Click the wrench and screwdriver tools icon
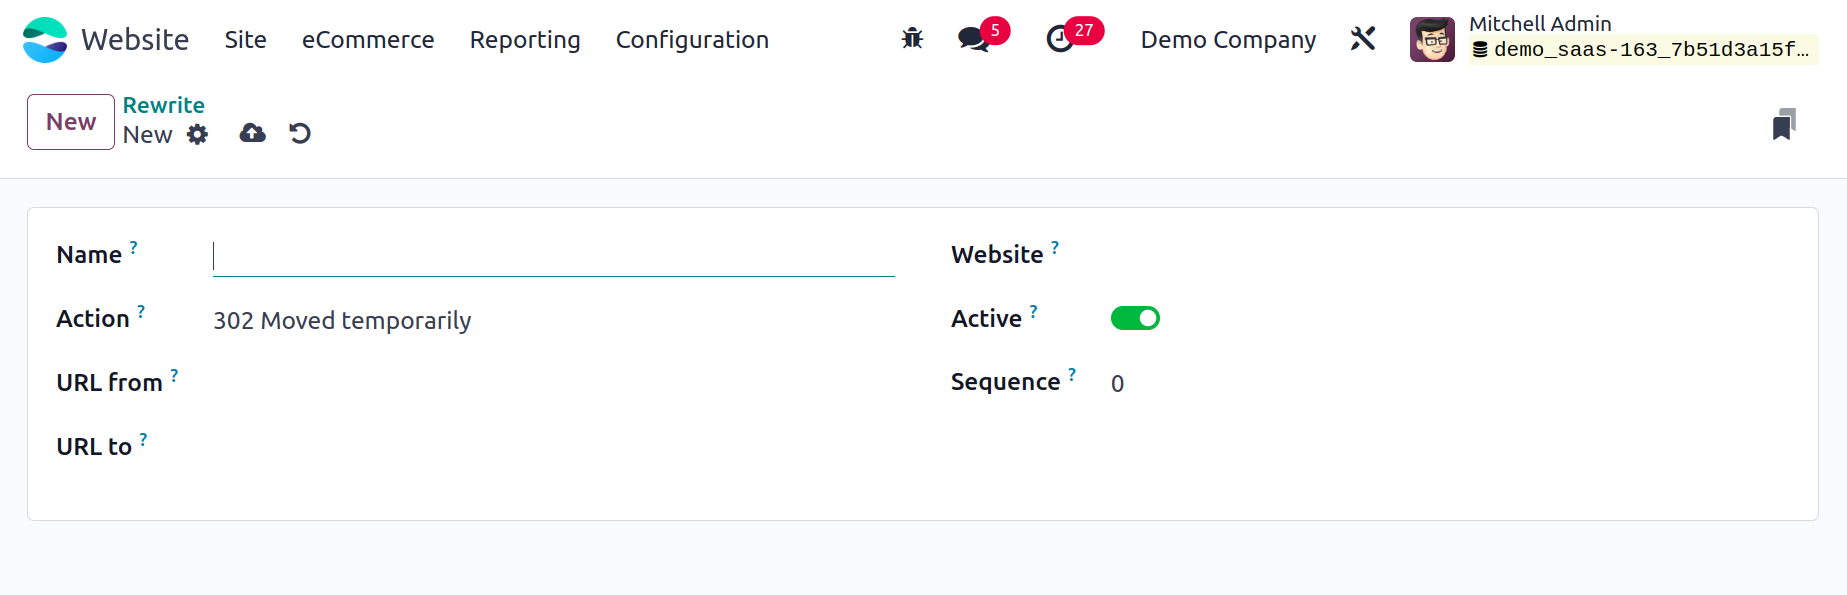The width and height of the screenshot is (1847, 595). pos(1363,39)
